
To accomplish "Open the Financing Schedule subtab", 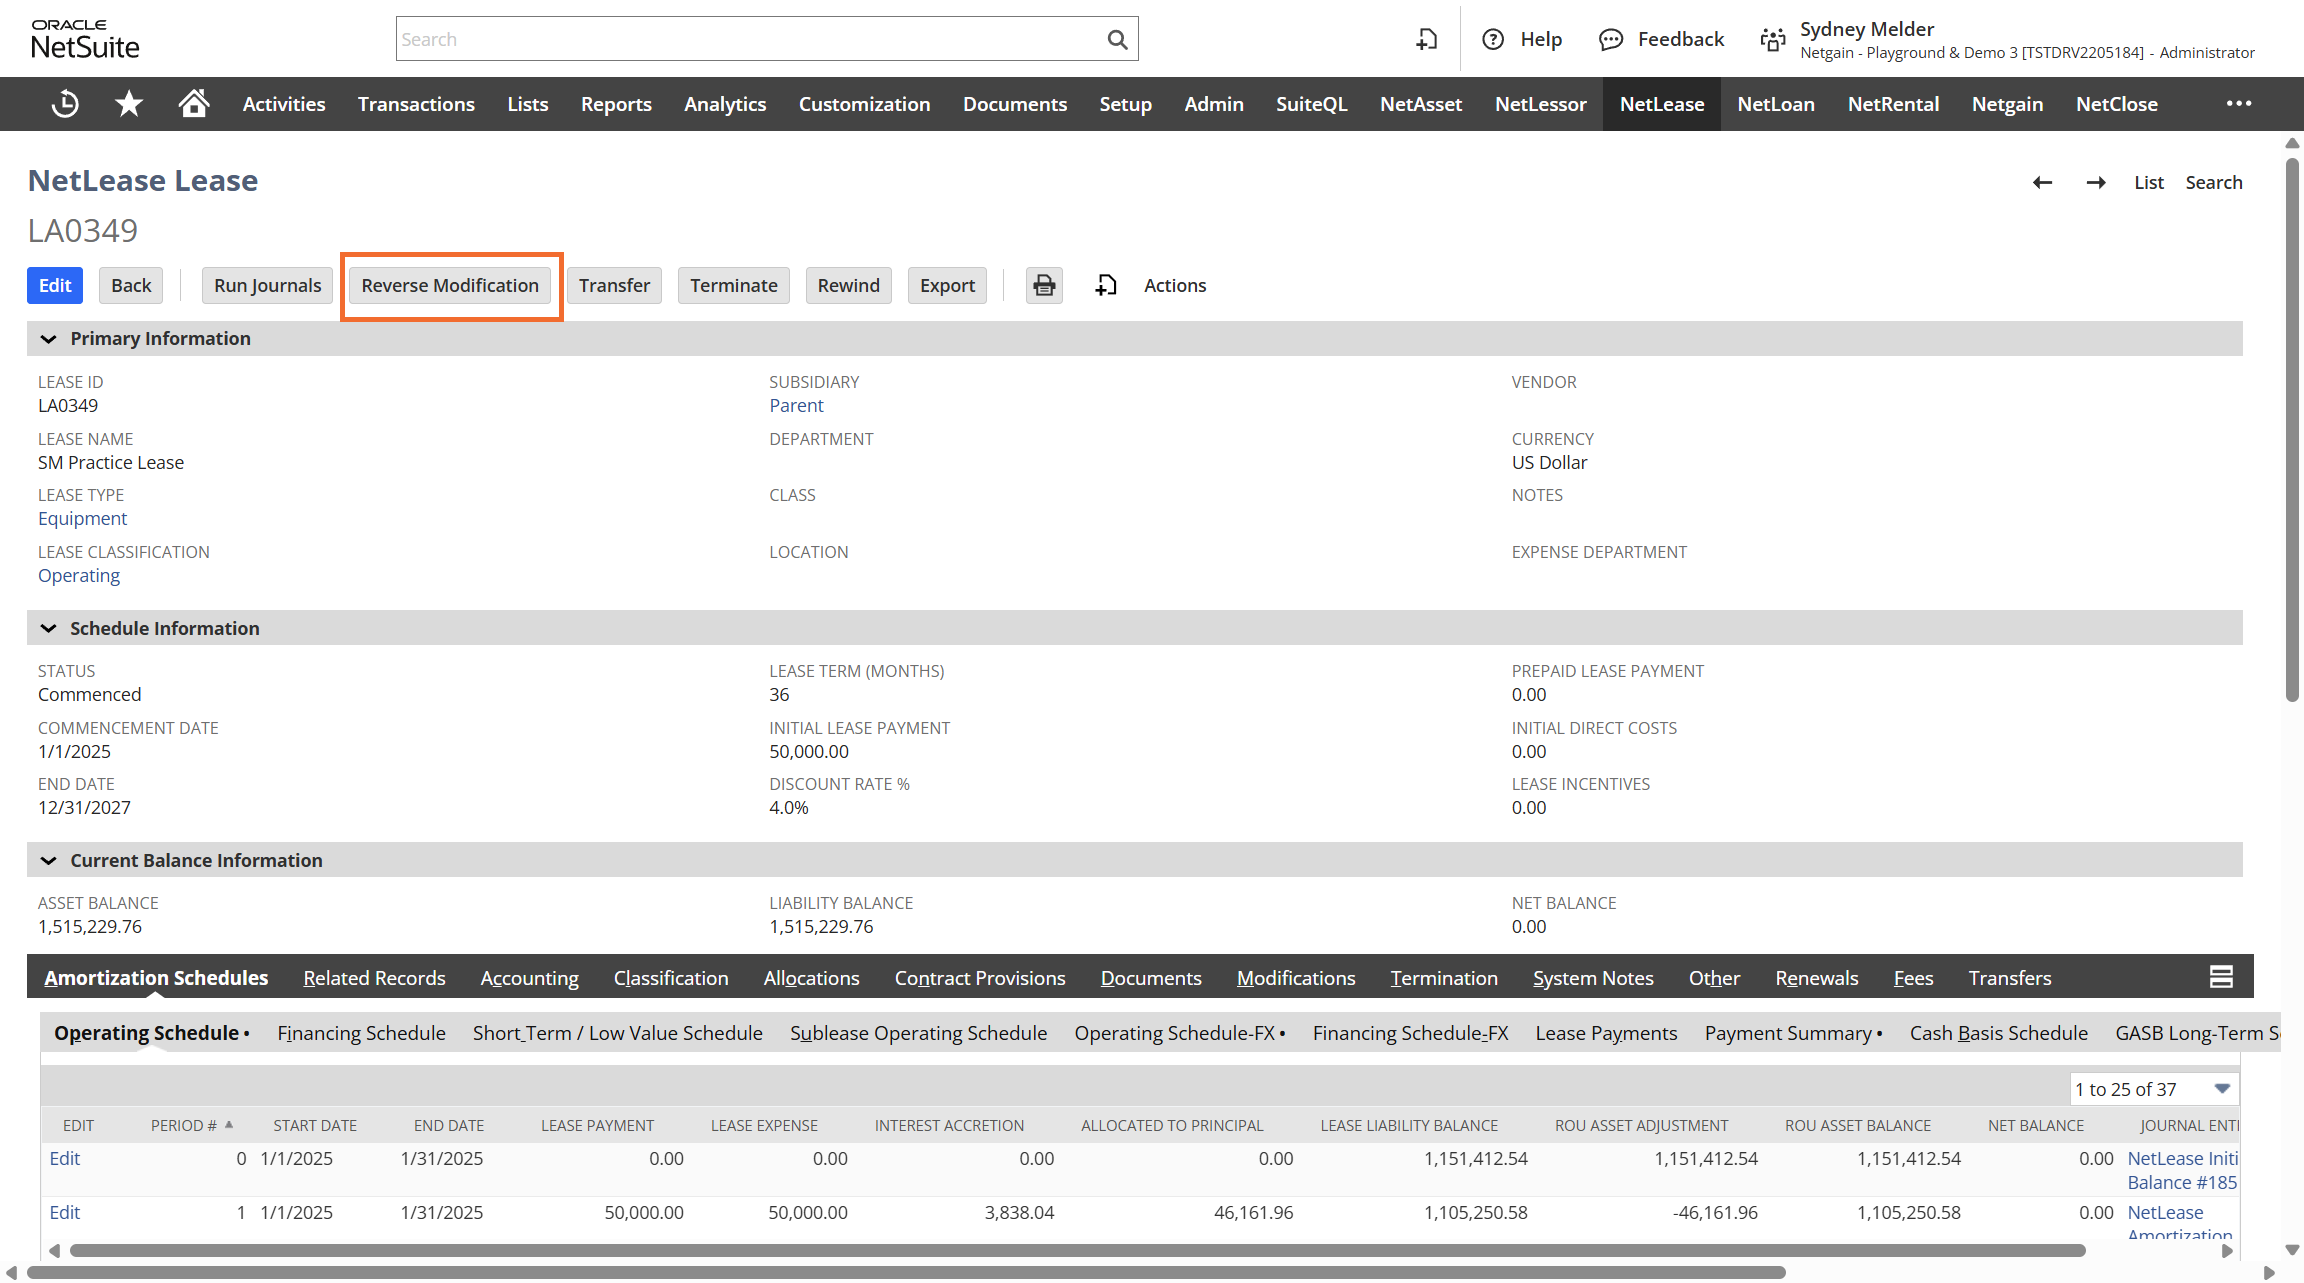I will click(361, 1033).
